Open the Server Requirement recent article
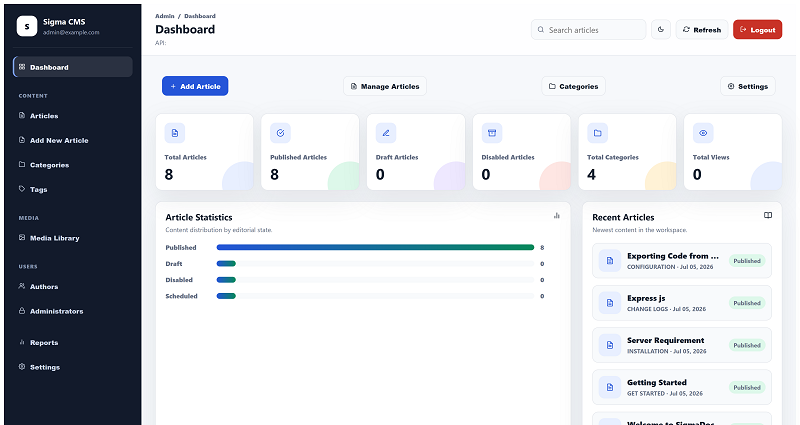Viewport: 800px width, 425px height. (682, 345)
